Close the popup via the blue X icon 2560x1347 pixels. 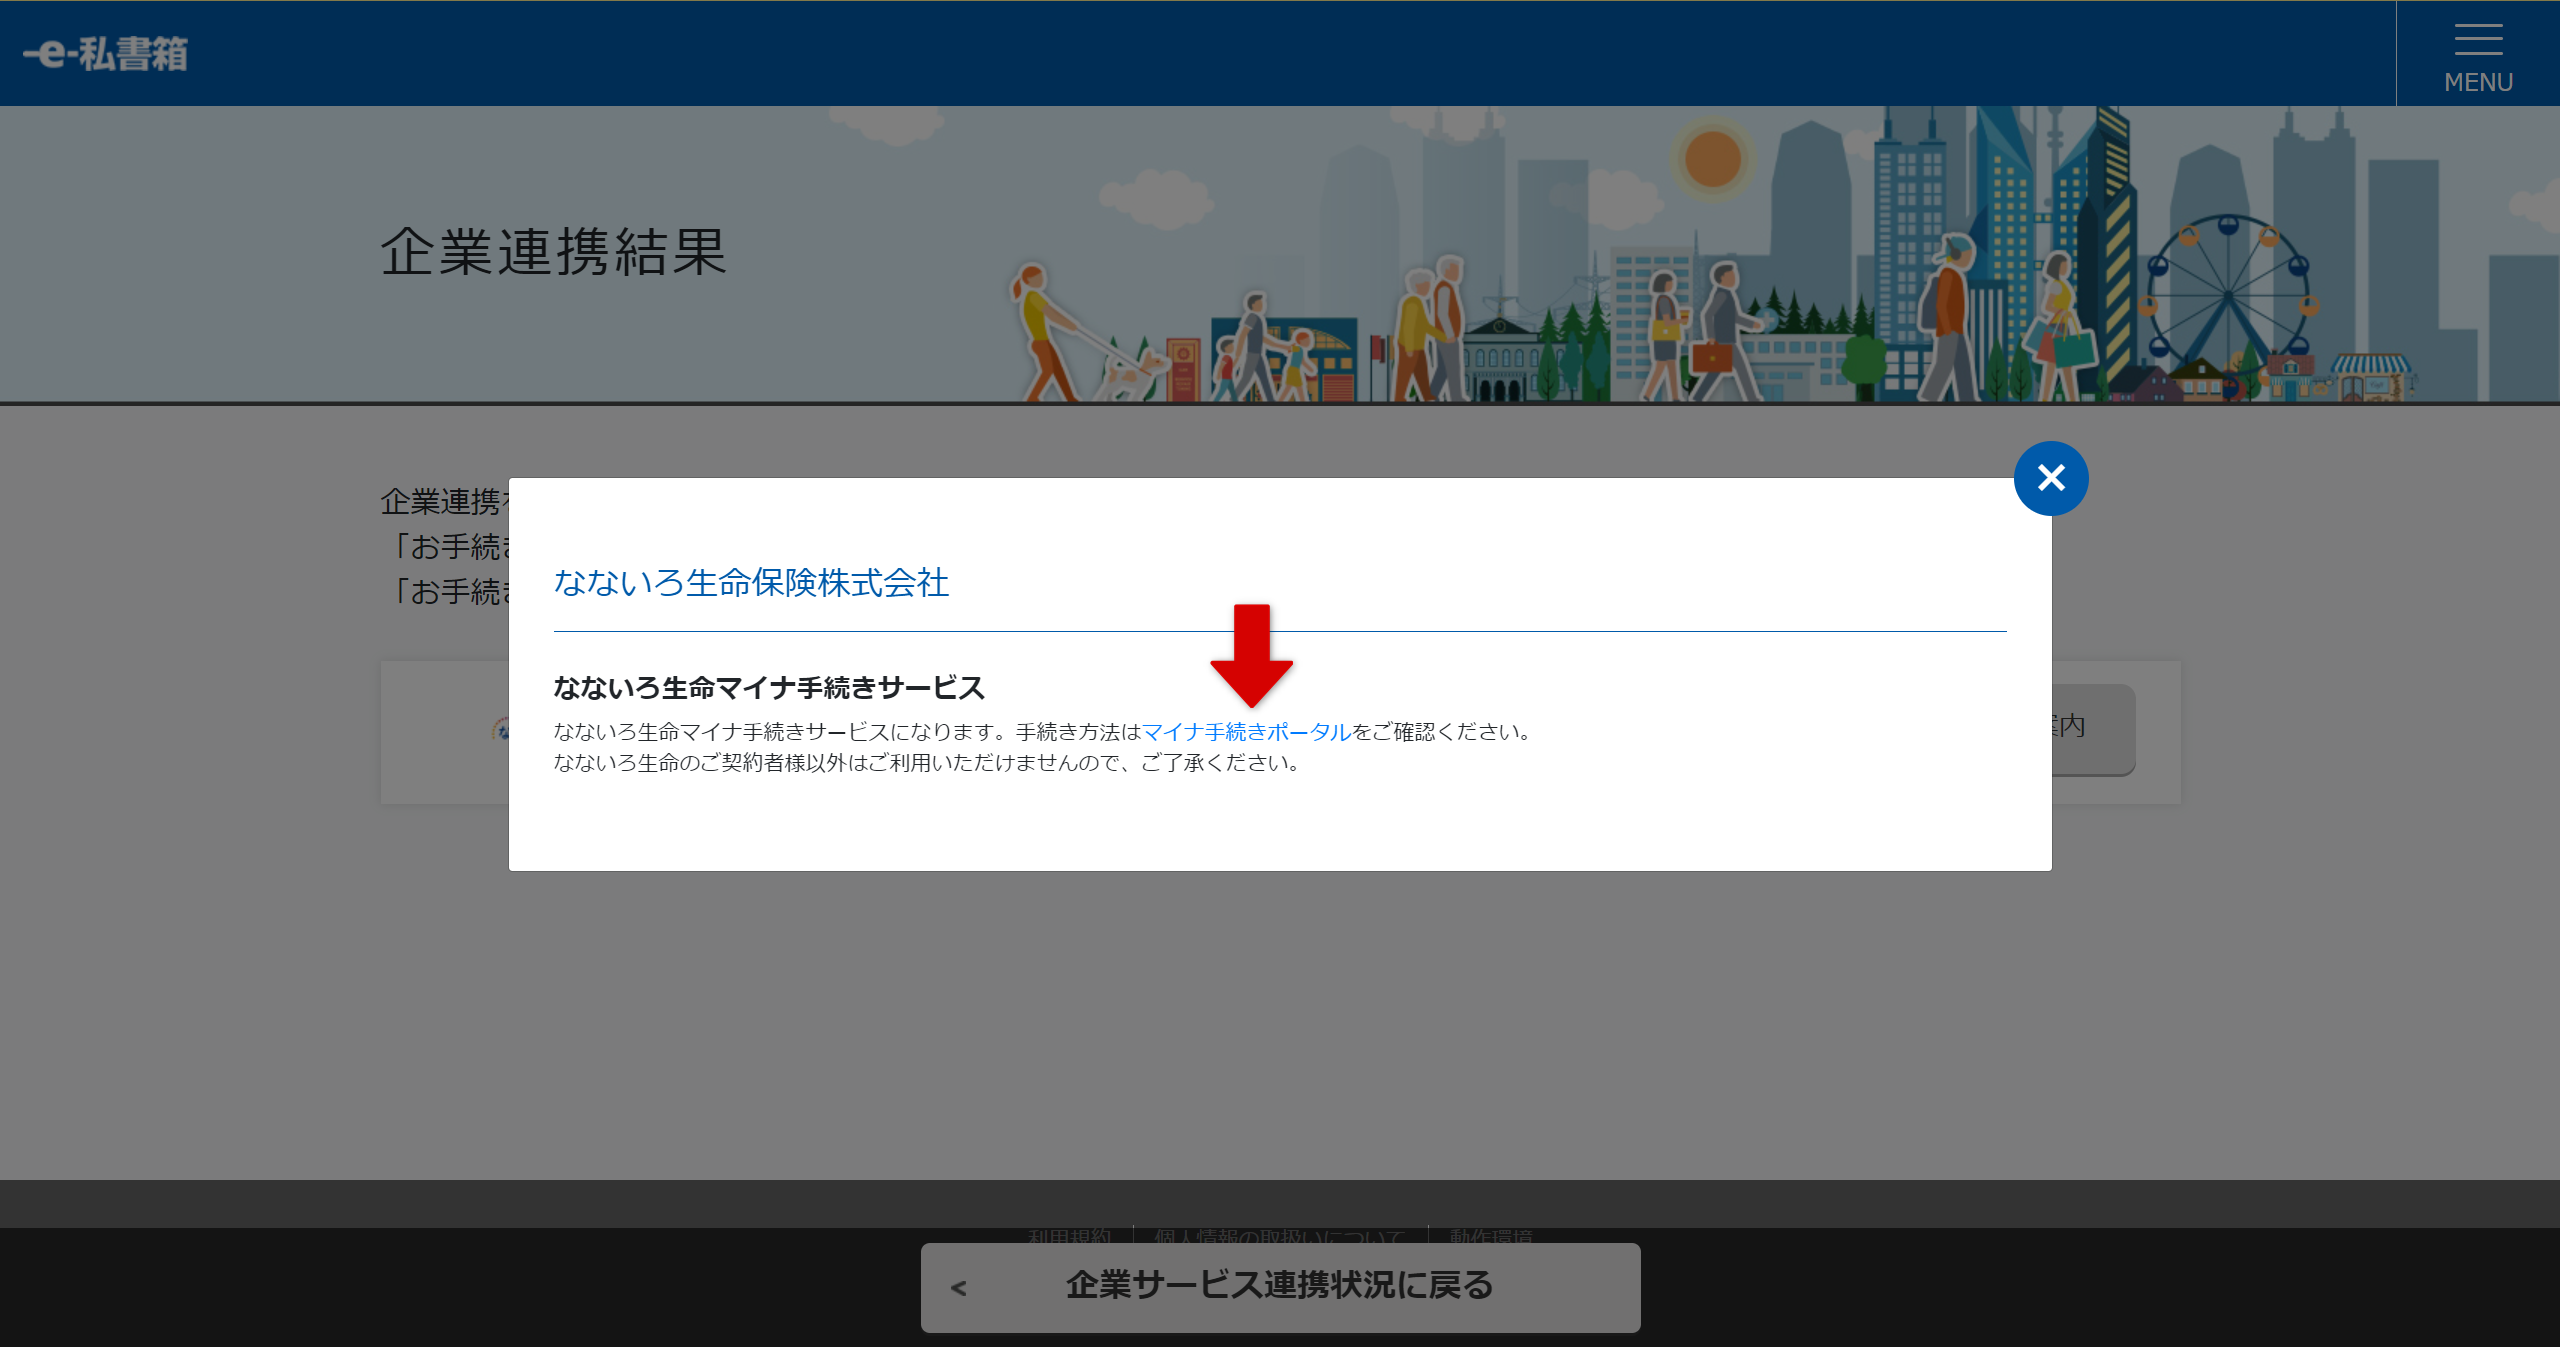coord(2051,478)
